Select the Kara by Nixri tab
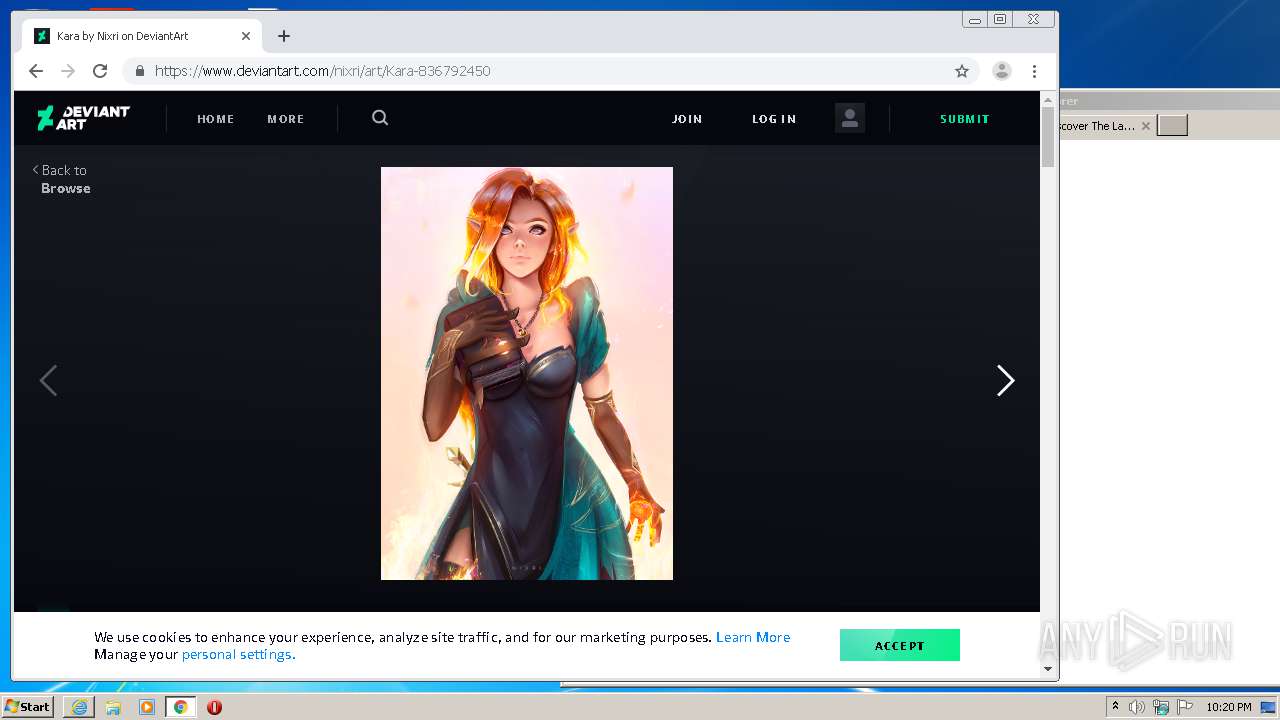This screenshot has height=720, width=1280. tap(143, 36)
